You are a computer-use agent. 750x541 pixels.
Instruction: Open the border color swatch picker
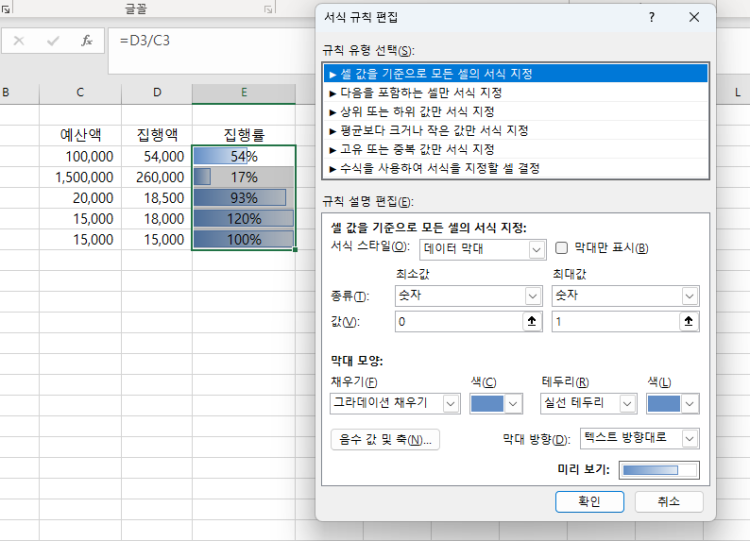coord(673,403)
